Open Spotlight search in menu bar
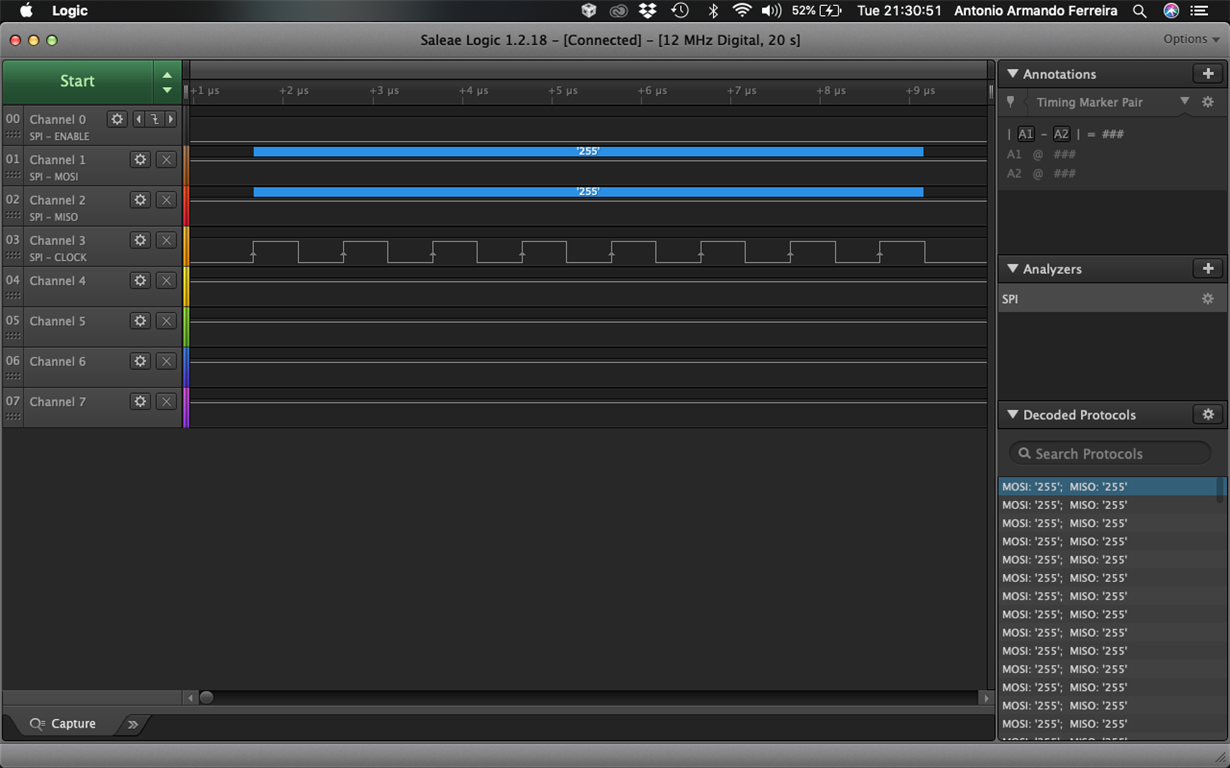 (x=1139, y=11)
